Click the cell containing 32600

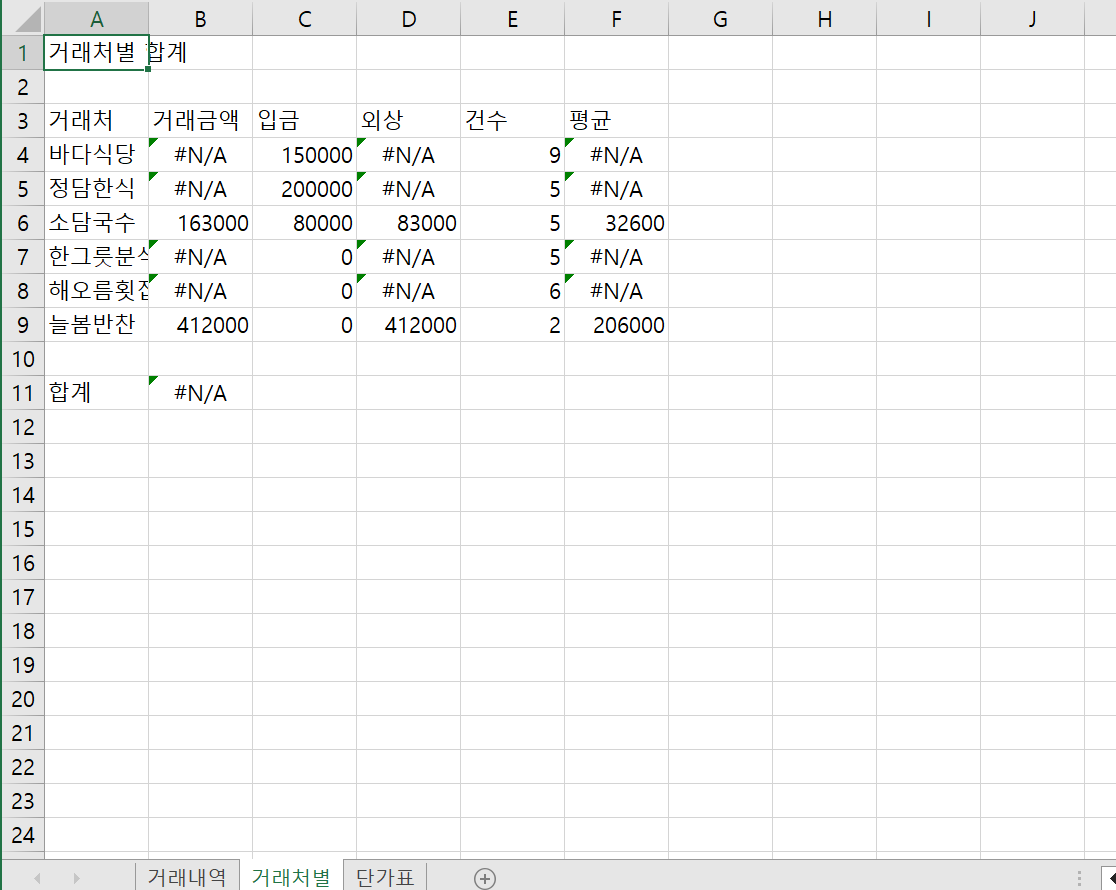[x=616, y=223]
